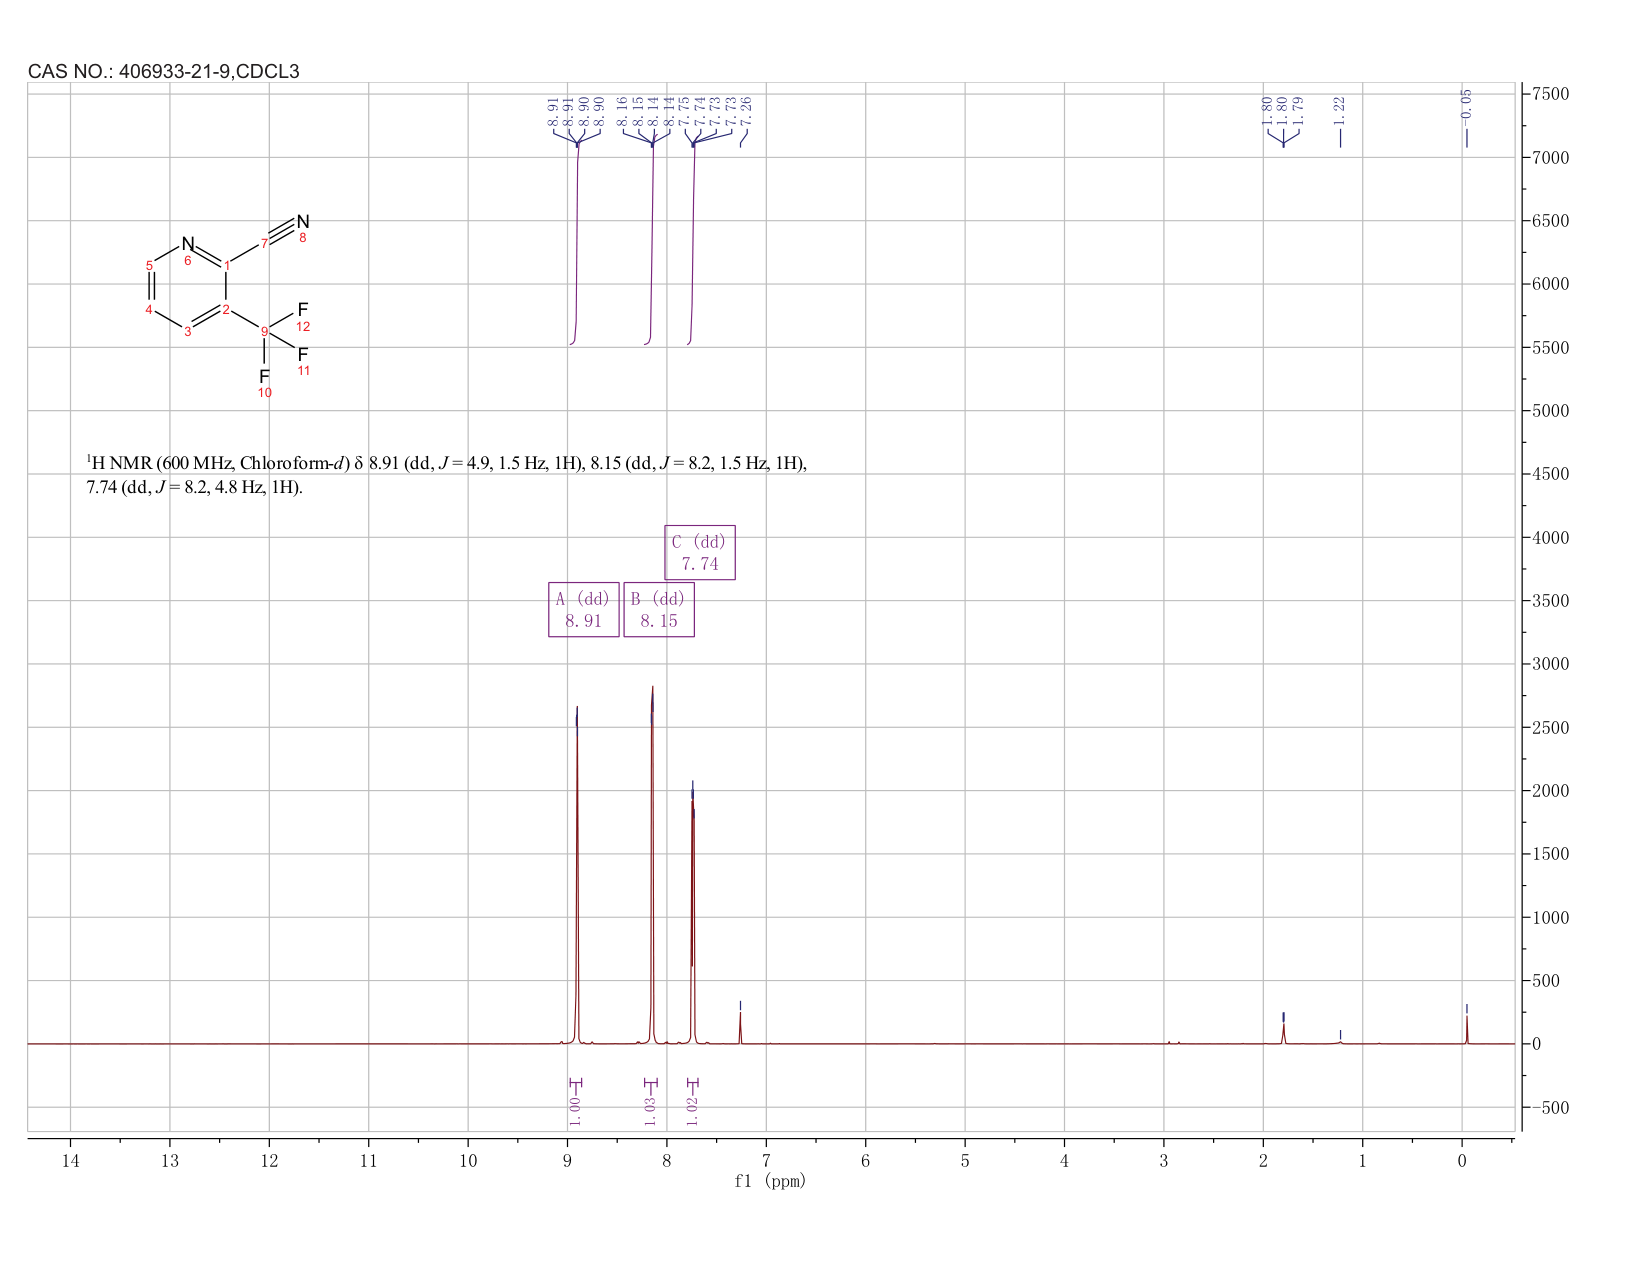This screenshot has height=1275, width=1650.
Task: Click the 7.26 peak label
Action: pos(745,111)
